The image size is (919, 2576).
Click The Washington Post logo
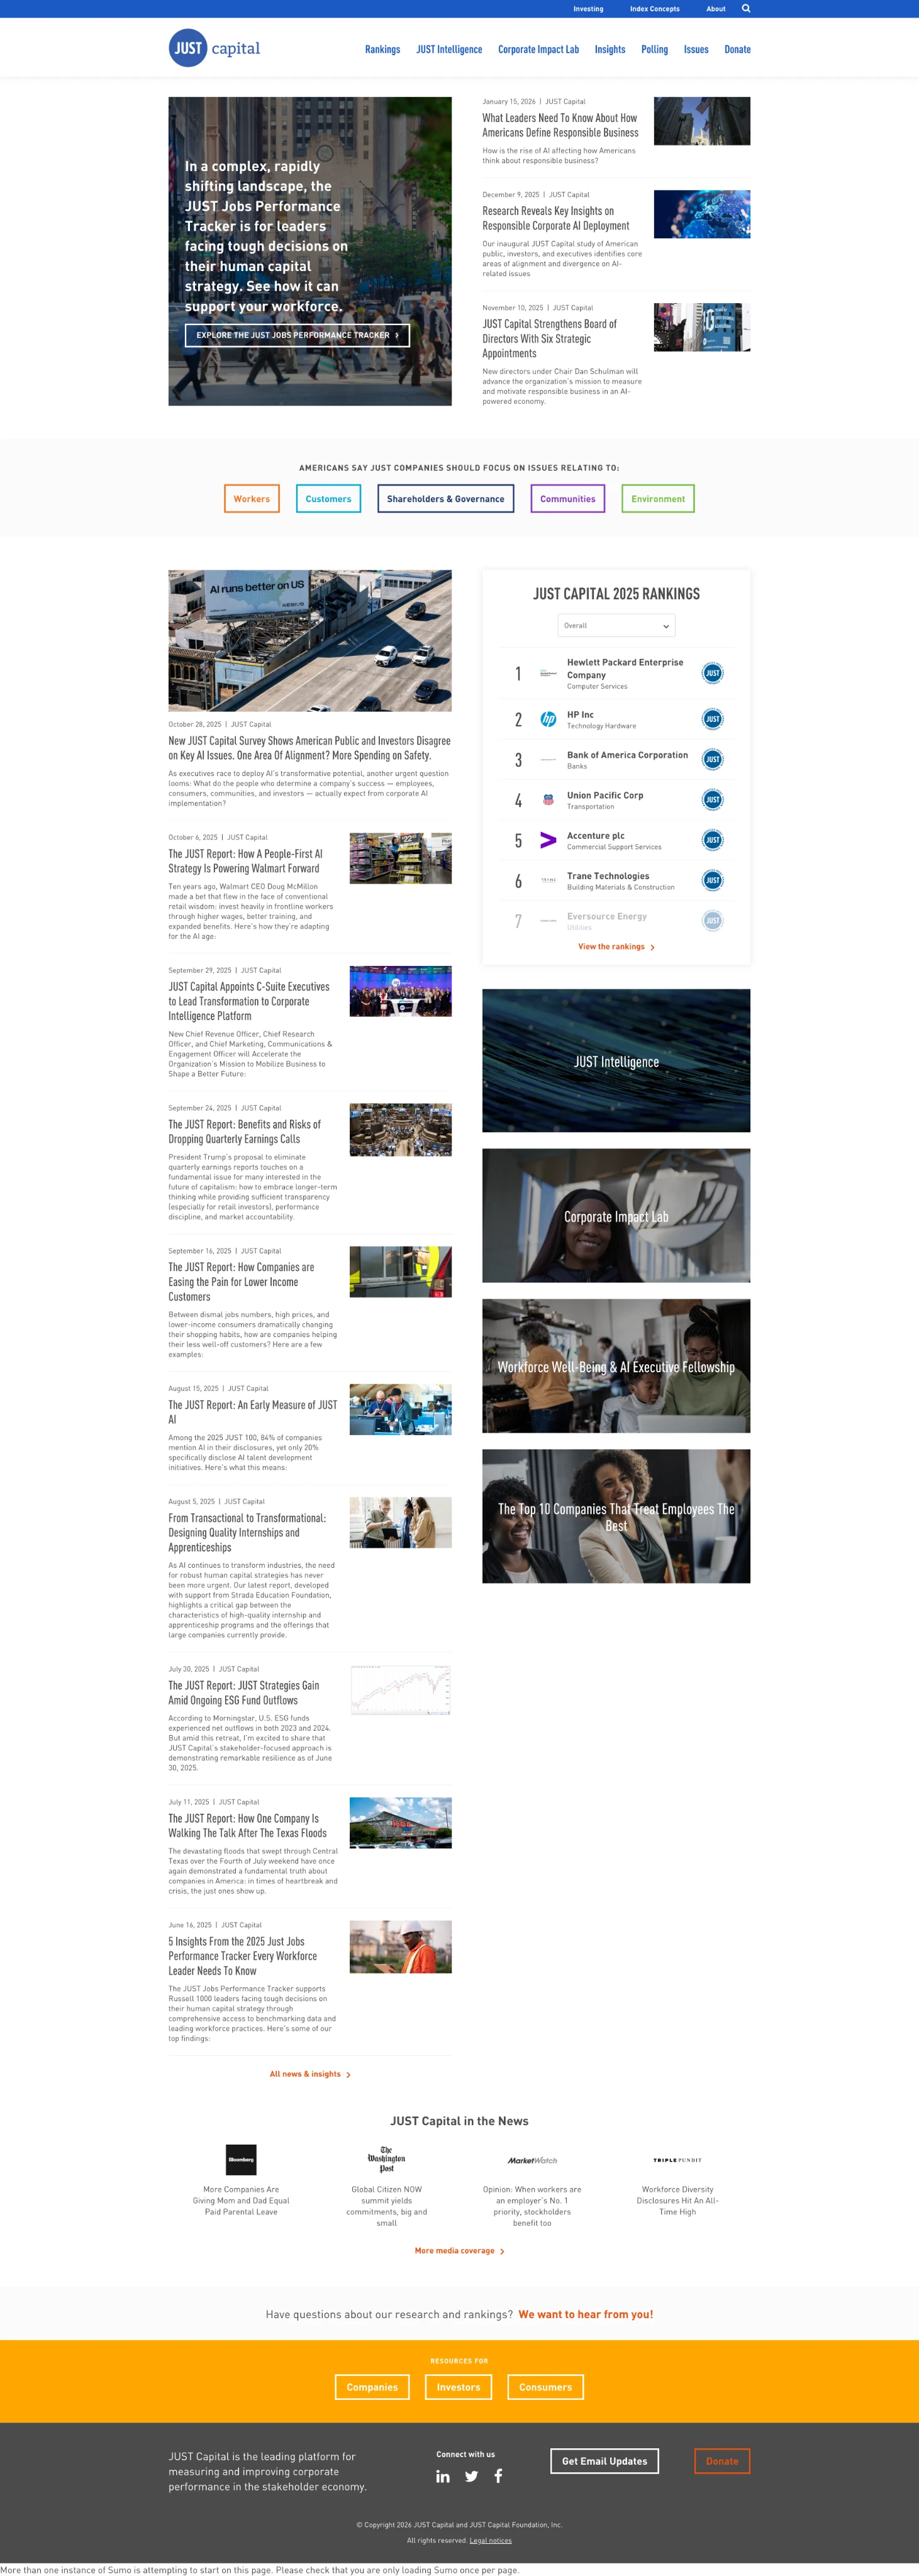[386, 2159]
